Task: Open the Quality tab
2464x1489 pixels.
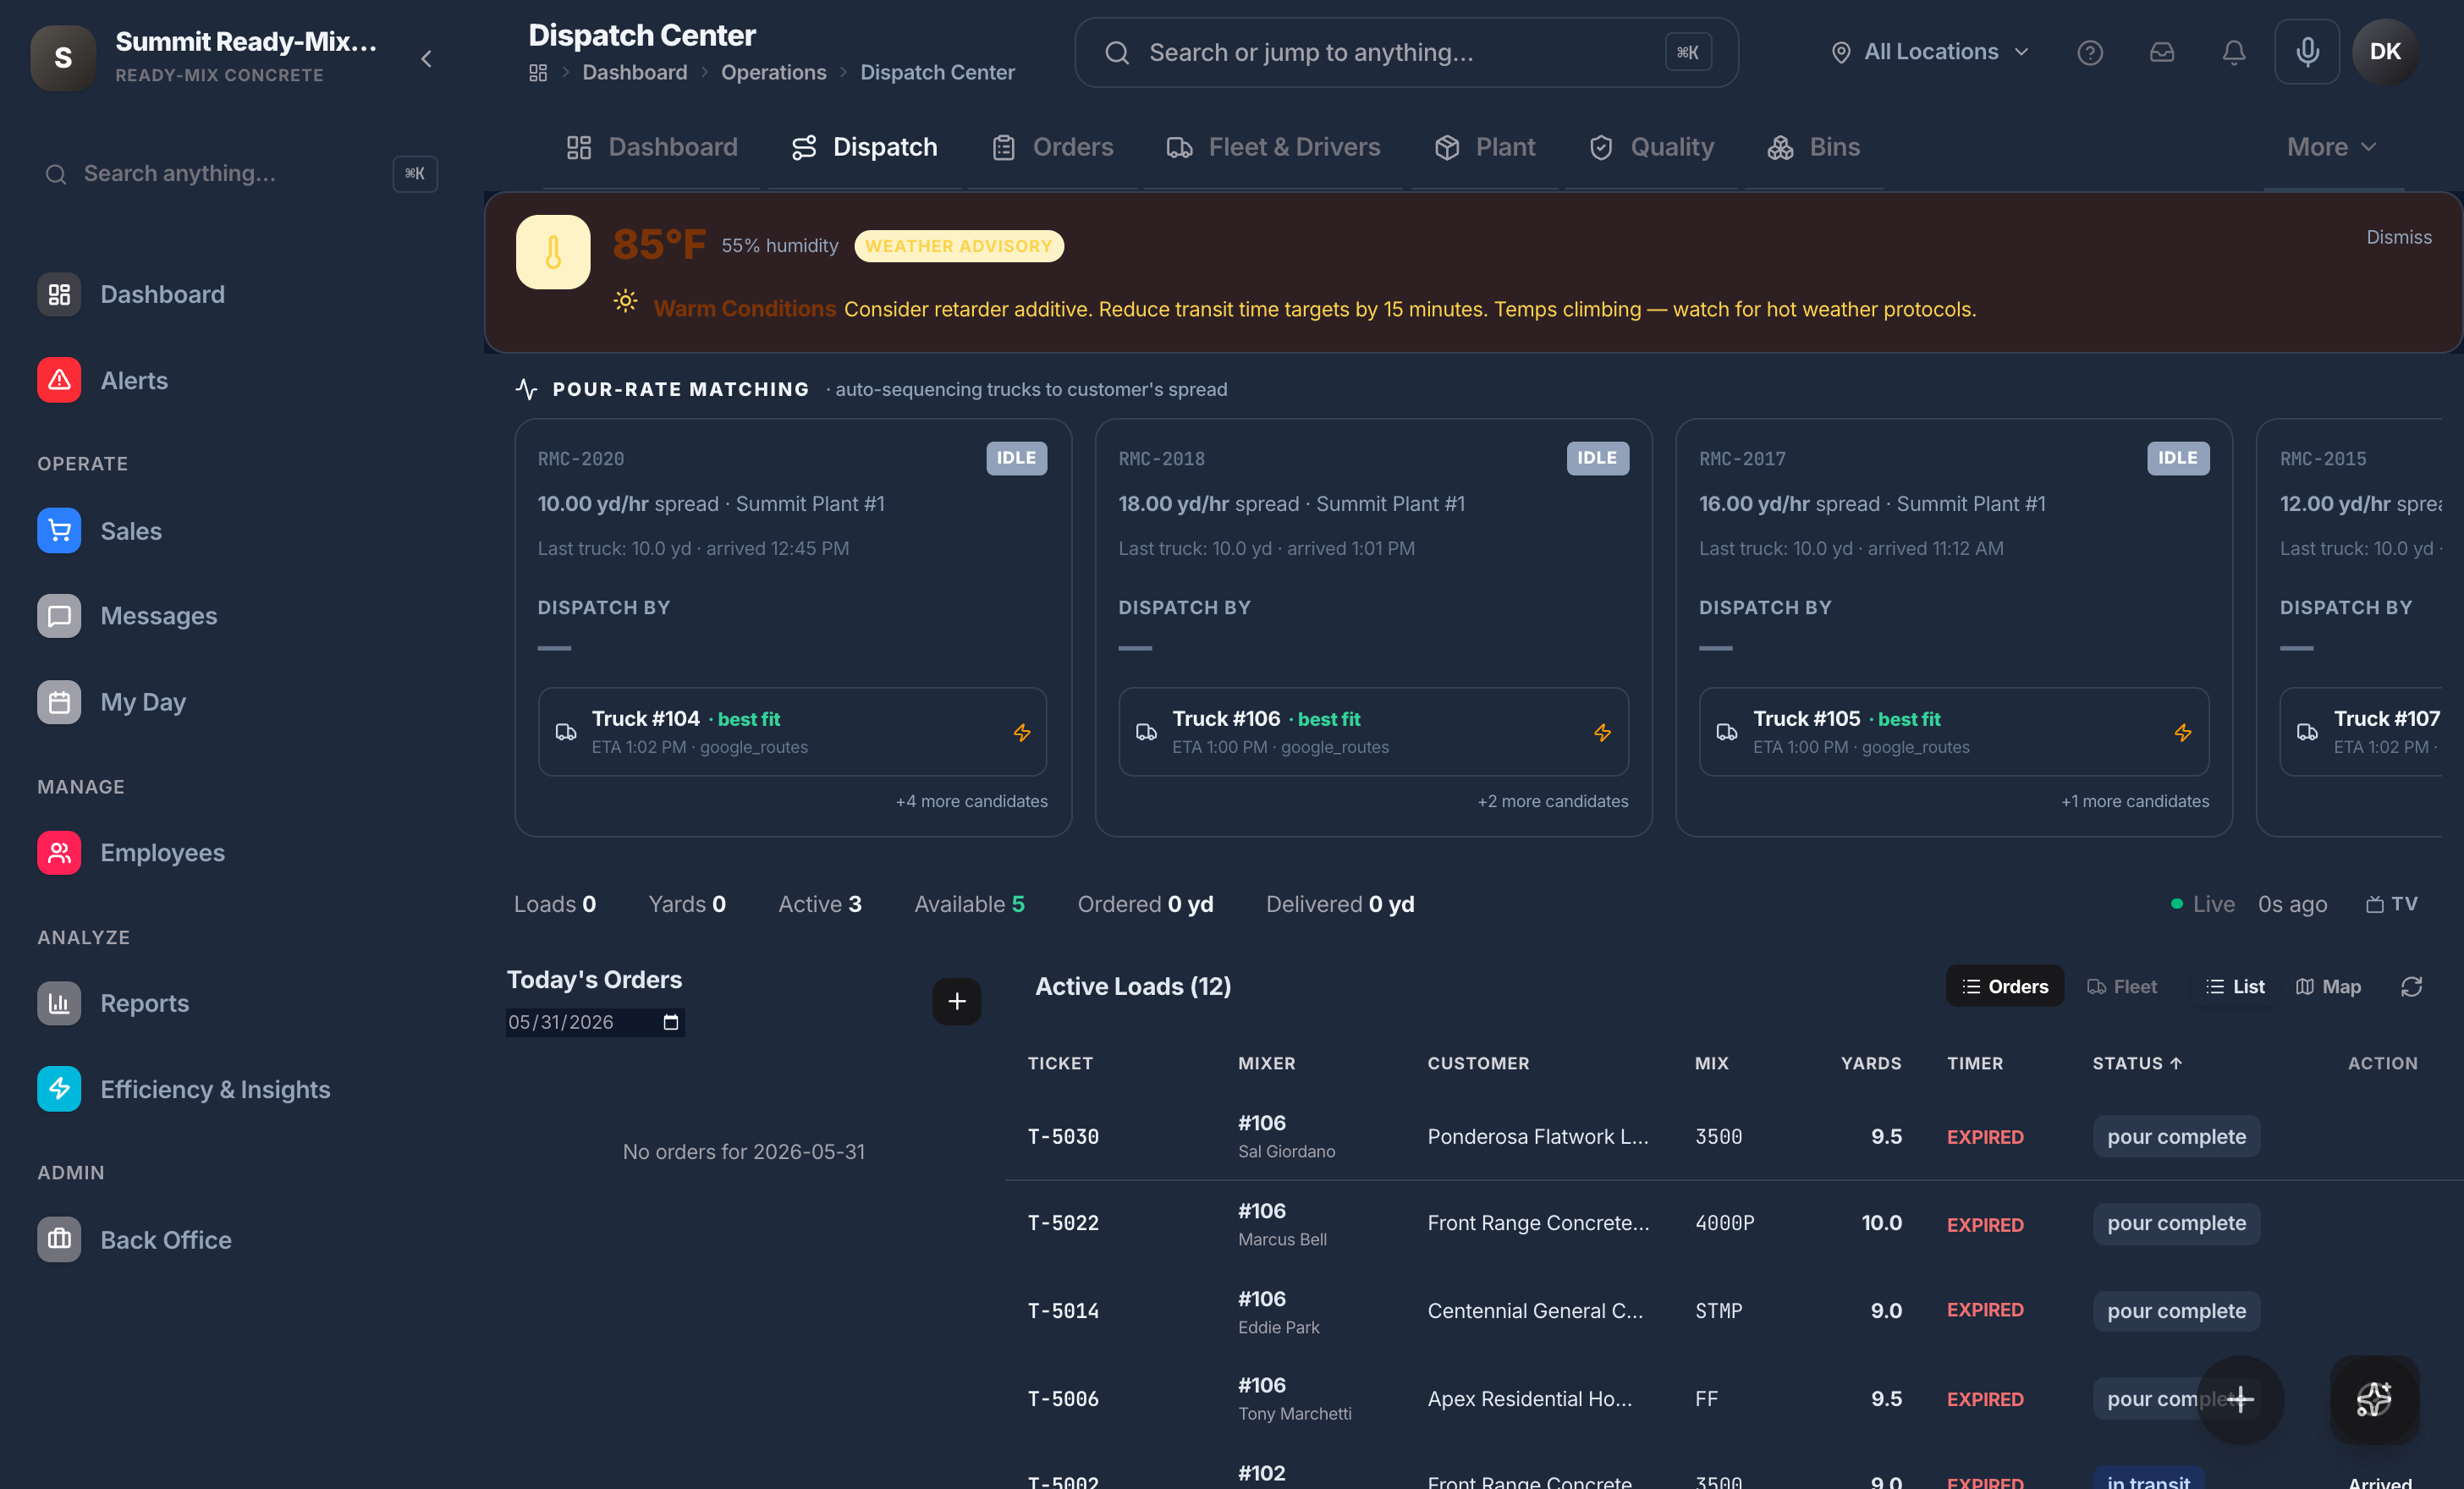Action: pos(1651,147)
